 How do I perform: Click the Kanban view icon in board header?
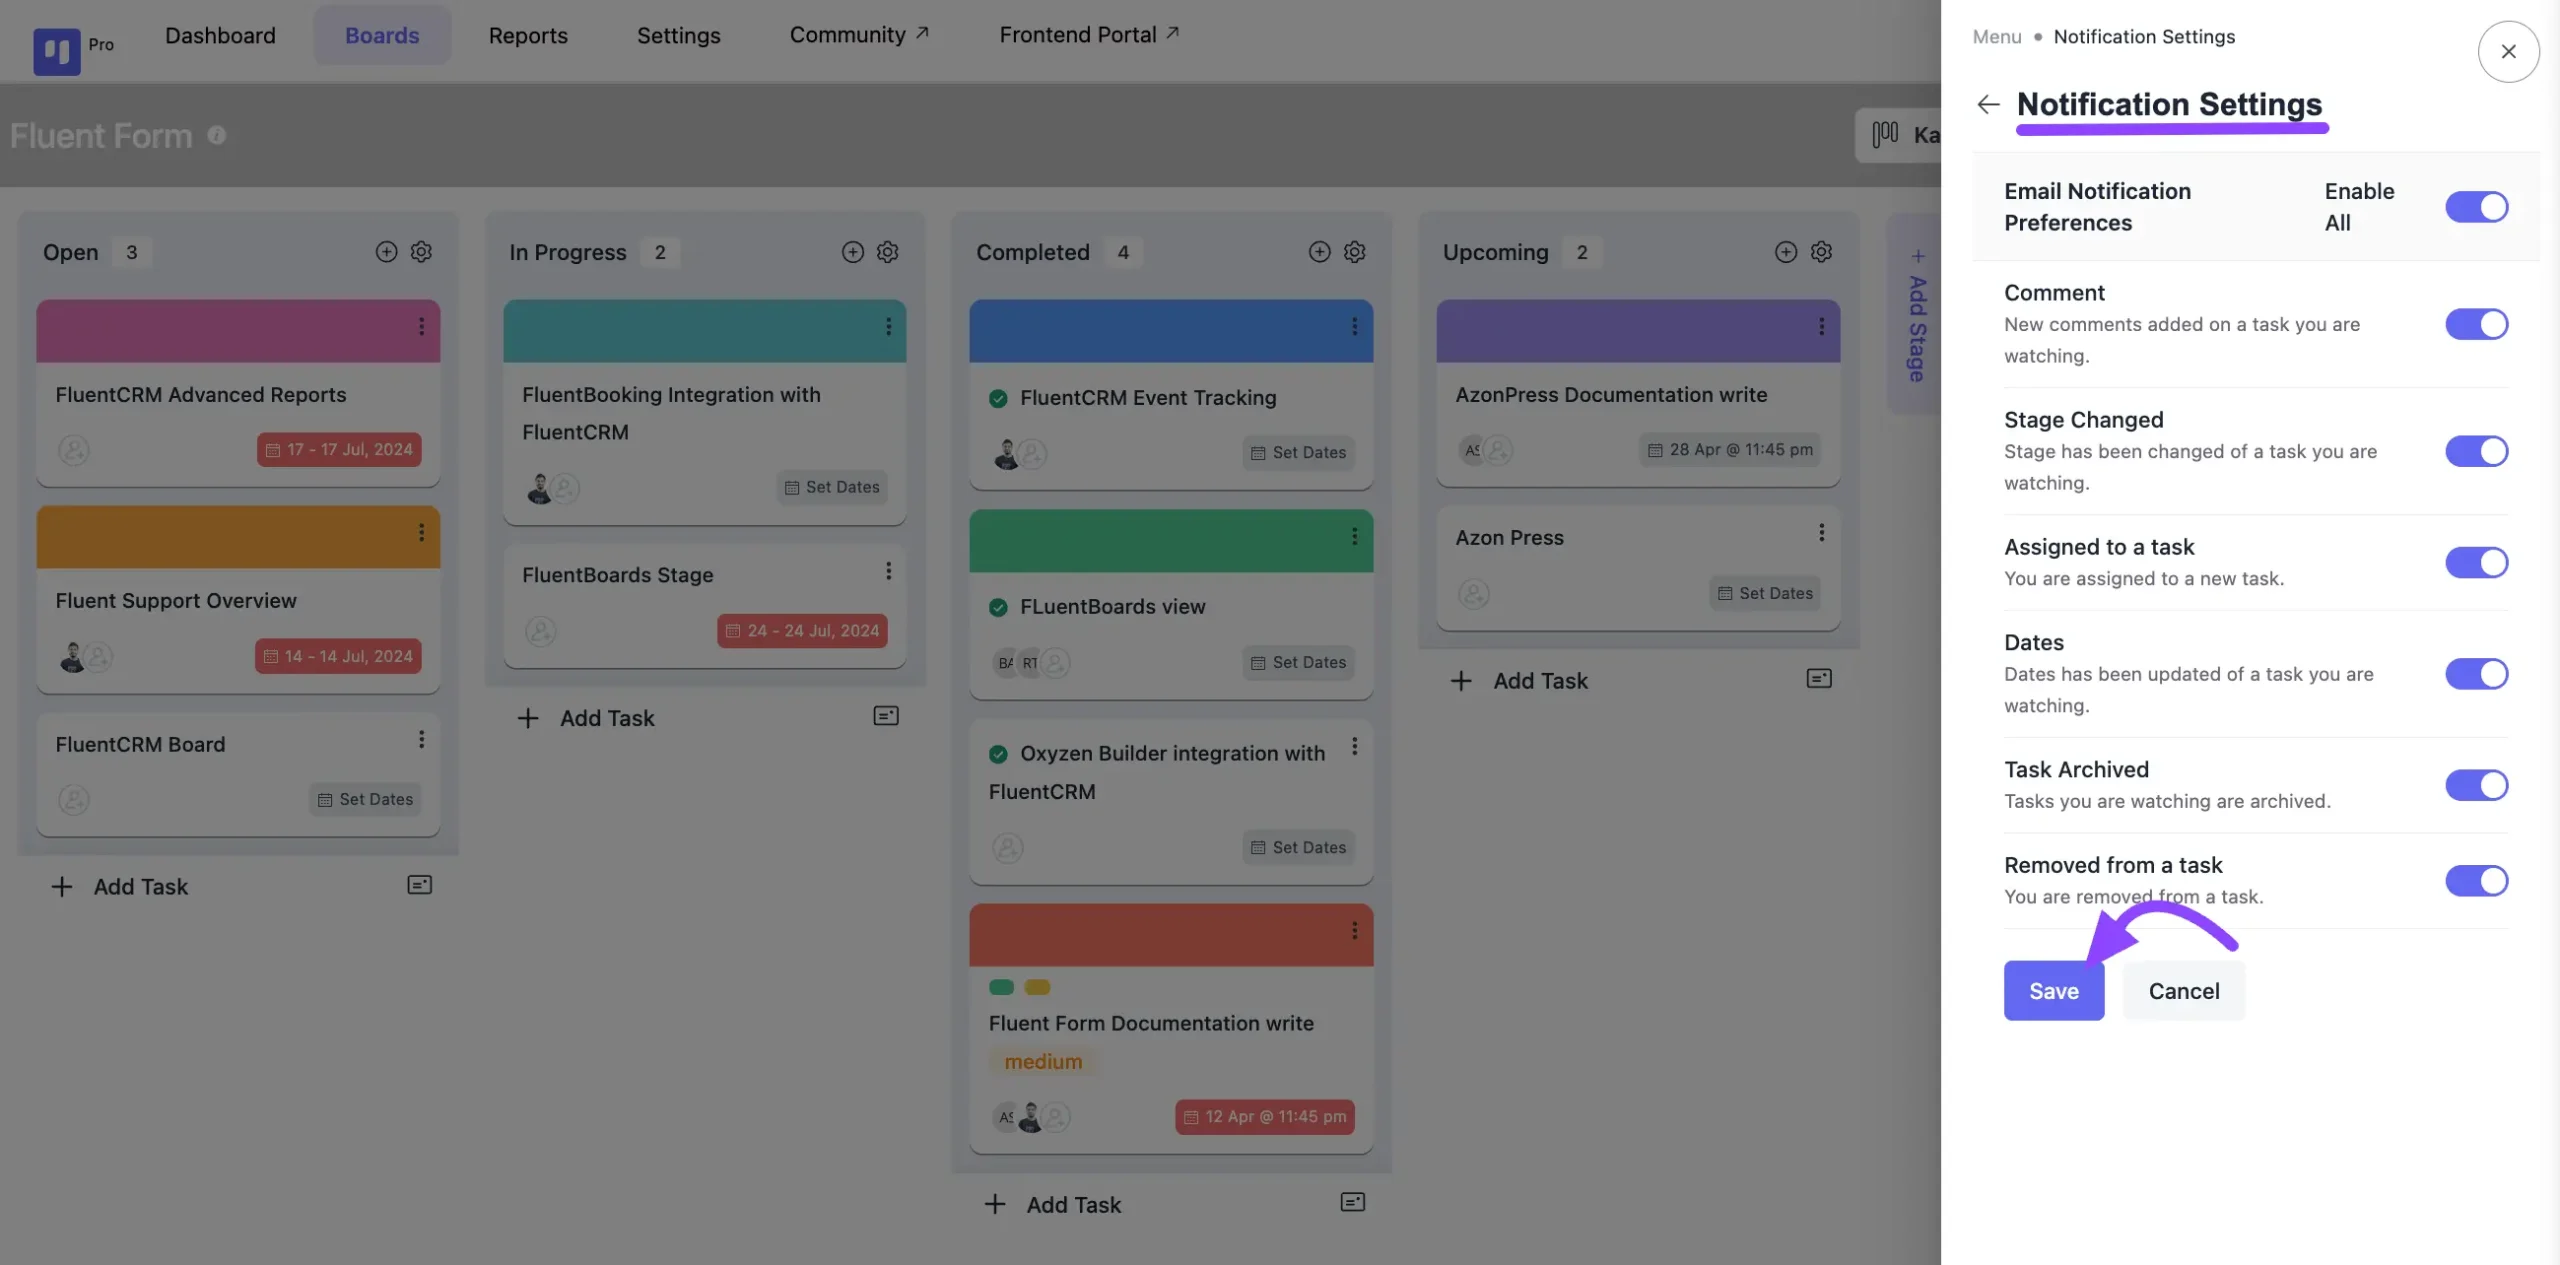pyautogui.click(x=1885, y=134)
